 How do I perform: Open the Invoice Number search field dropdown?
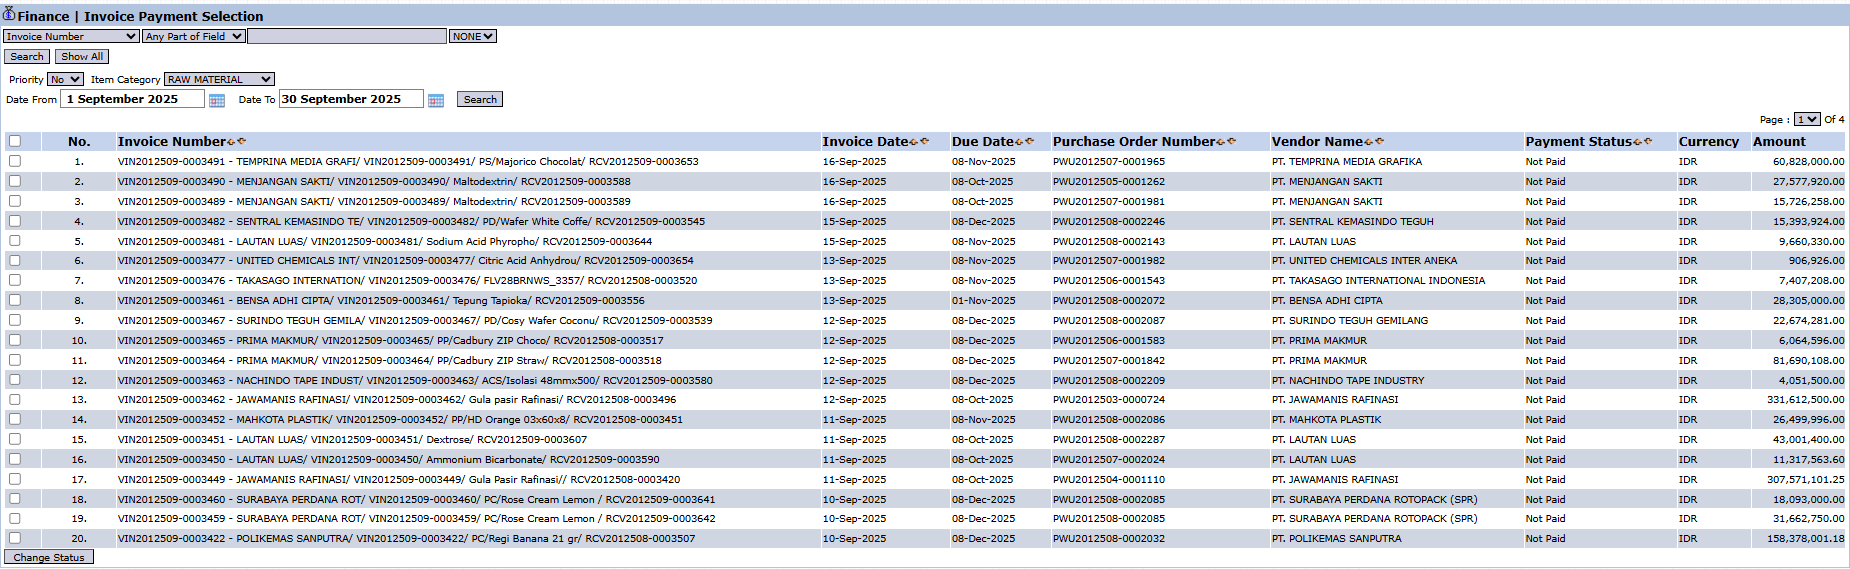tap(71, 36)
